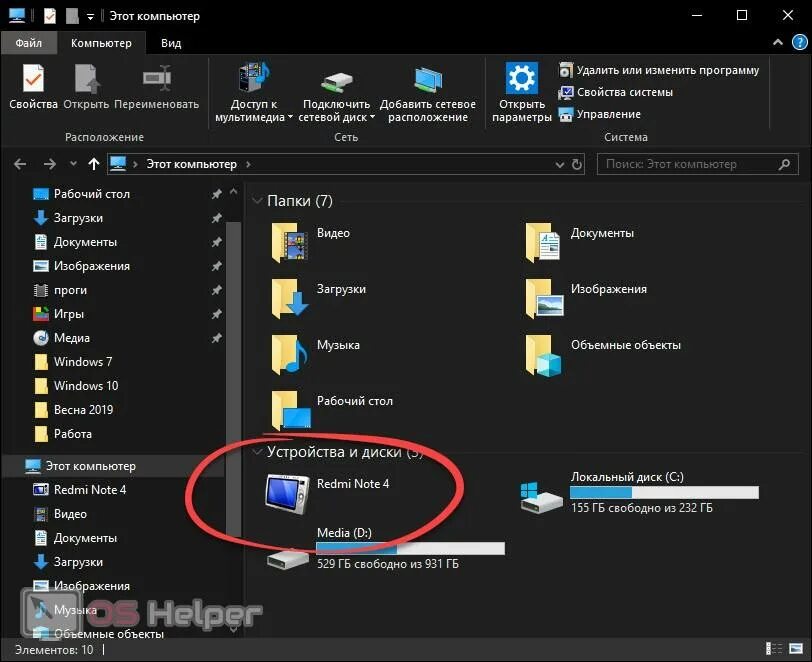Viewport: 812px width, 662px height.
Task: Open Свойства системы
Action: (616, 92)
